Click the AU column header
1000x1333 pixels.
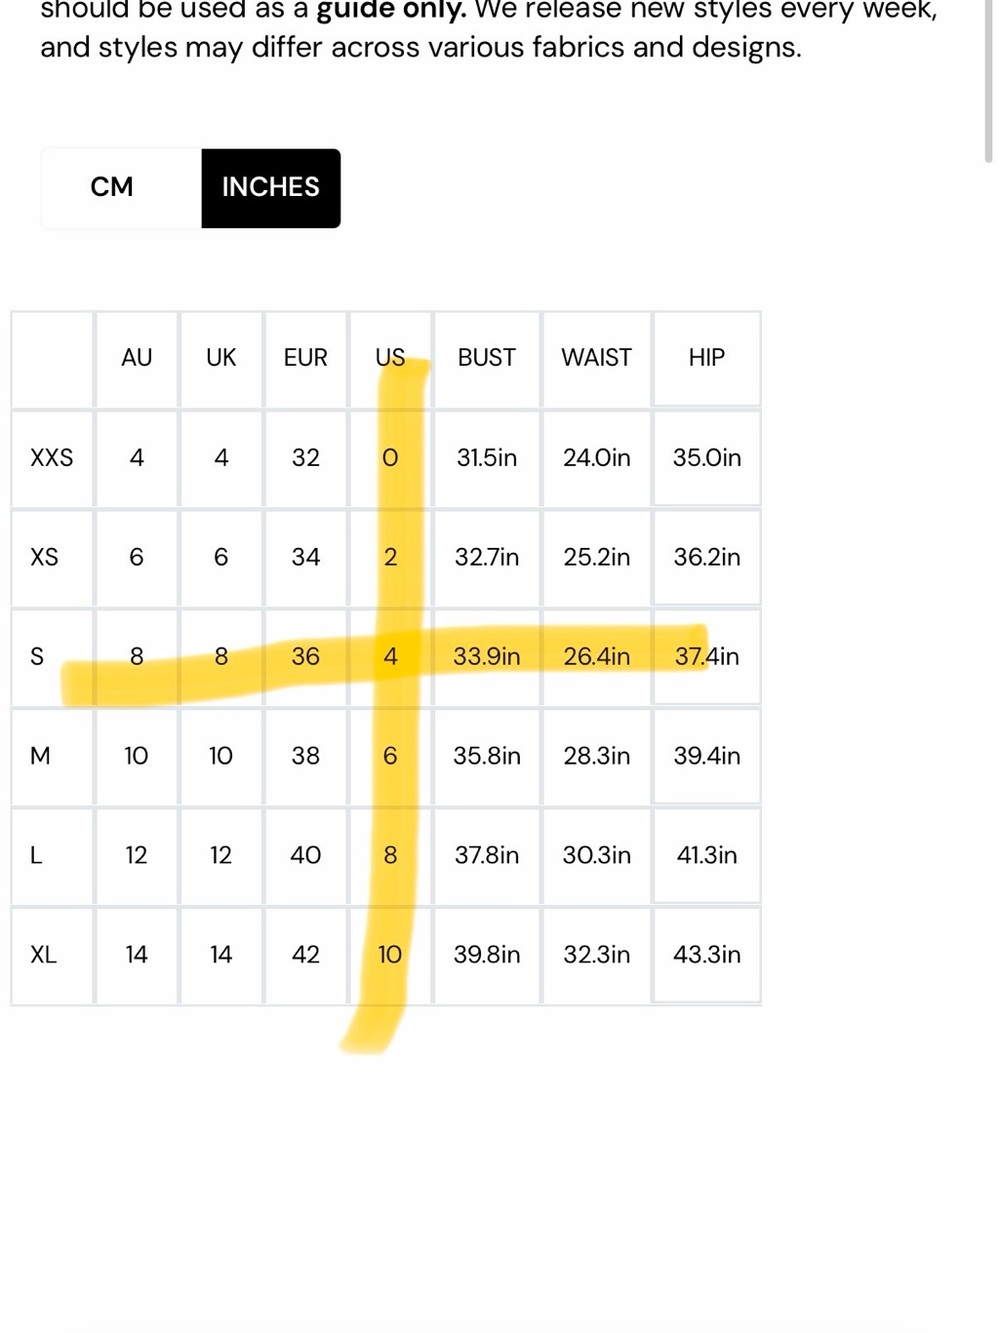pyautogui.click(x=137, y=358)
